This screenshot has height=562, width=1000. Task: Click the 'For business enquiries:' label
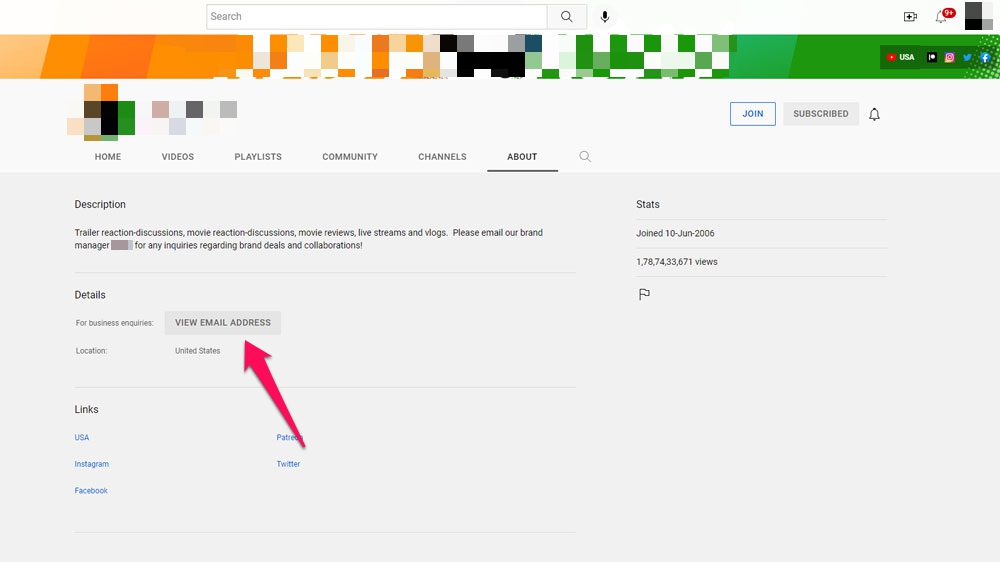115,323
